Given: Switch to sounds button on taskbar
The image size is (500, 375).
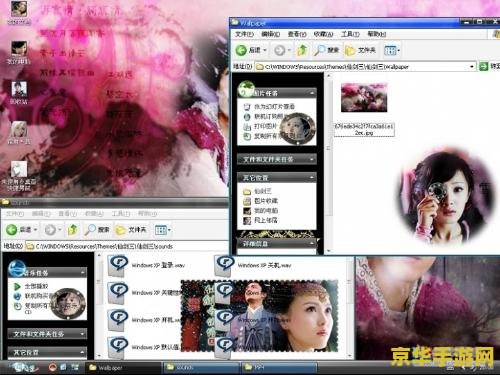Looking at the screenshot, I should point(201,368).
